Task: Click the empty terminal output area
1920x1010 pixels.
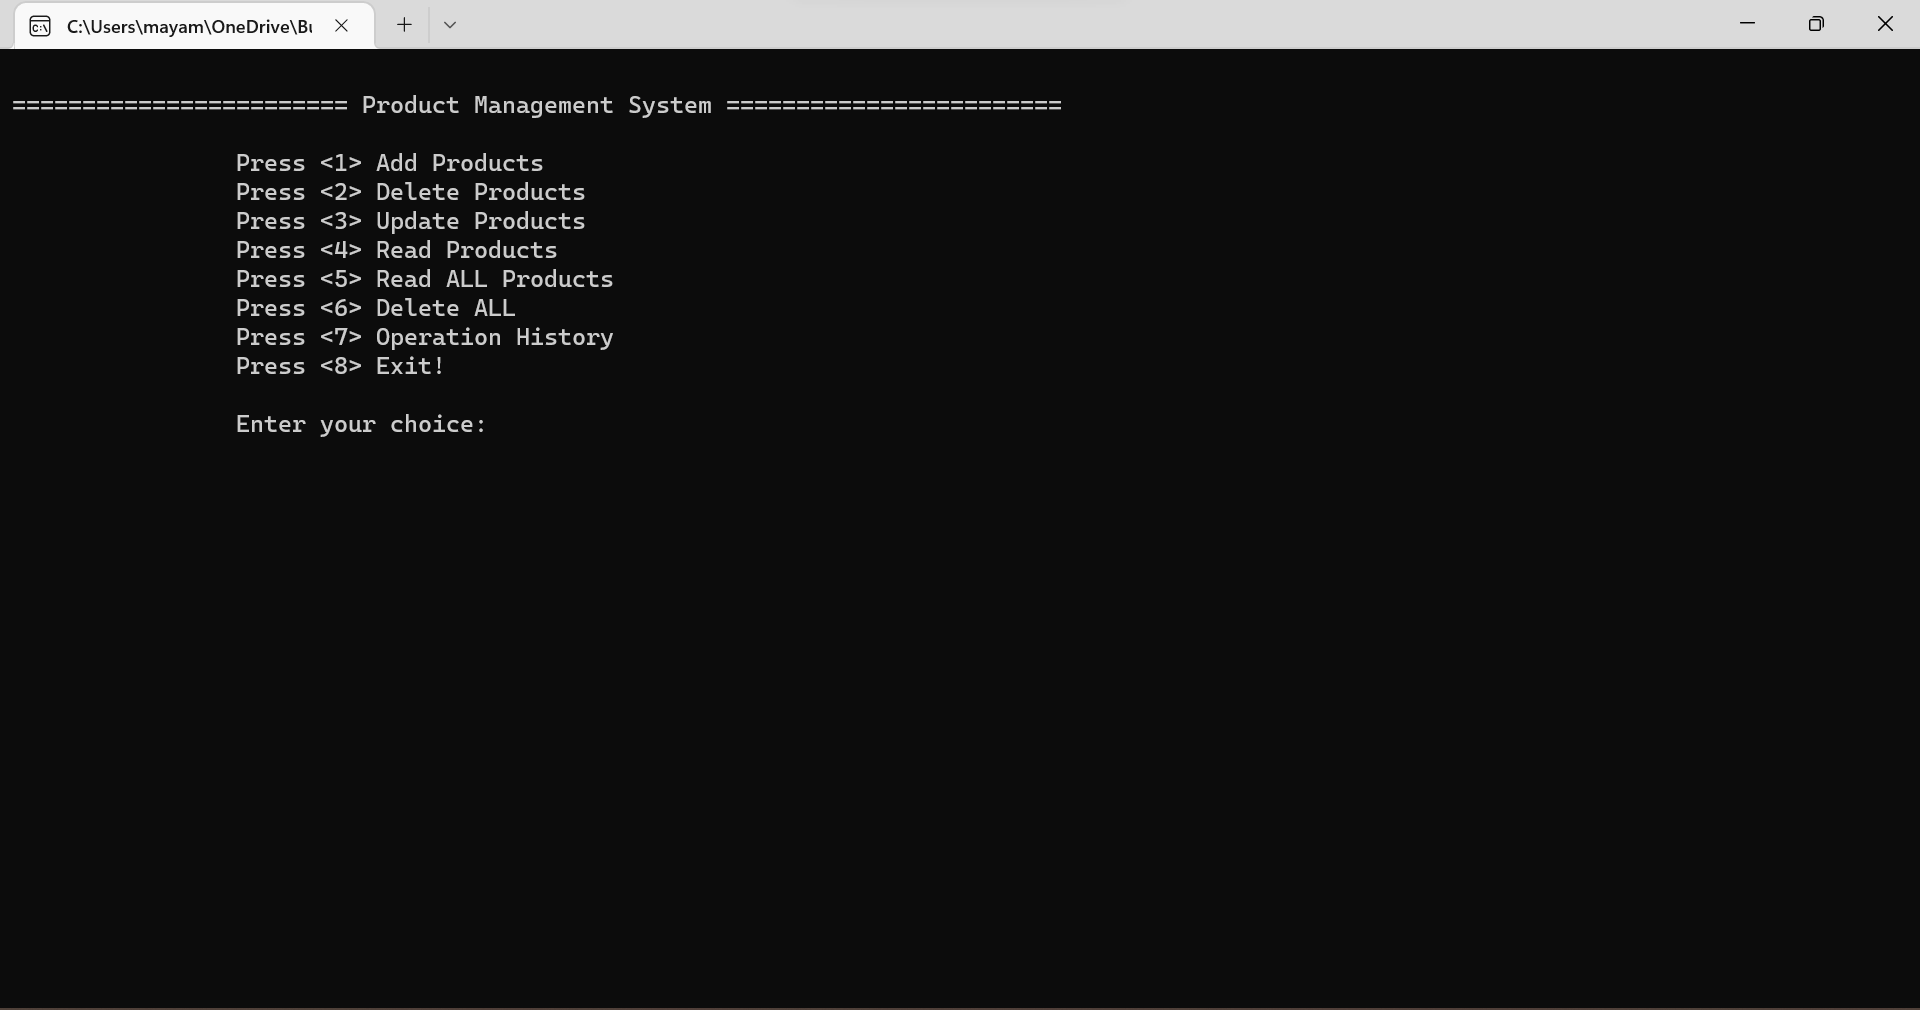Action: (x=960, y=700)
